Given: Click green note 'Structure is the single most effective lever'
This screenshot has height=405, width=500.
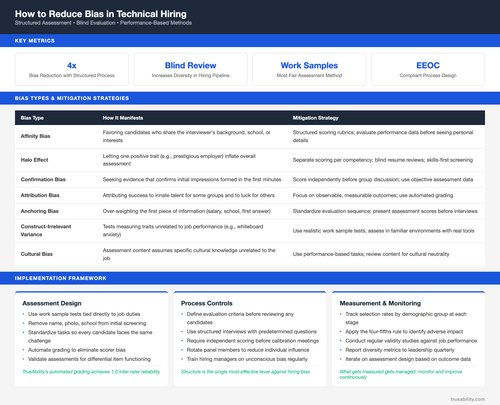Looking at the screenshot, I should (x=245, y=372).
